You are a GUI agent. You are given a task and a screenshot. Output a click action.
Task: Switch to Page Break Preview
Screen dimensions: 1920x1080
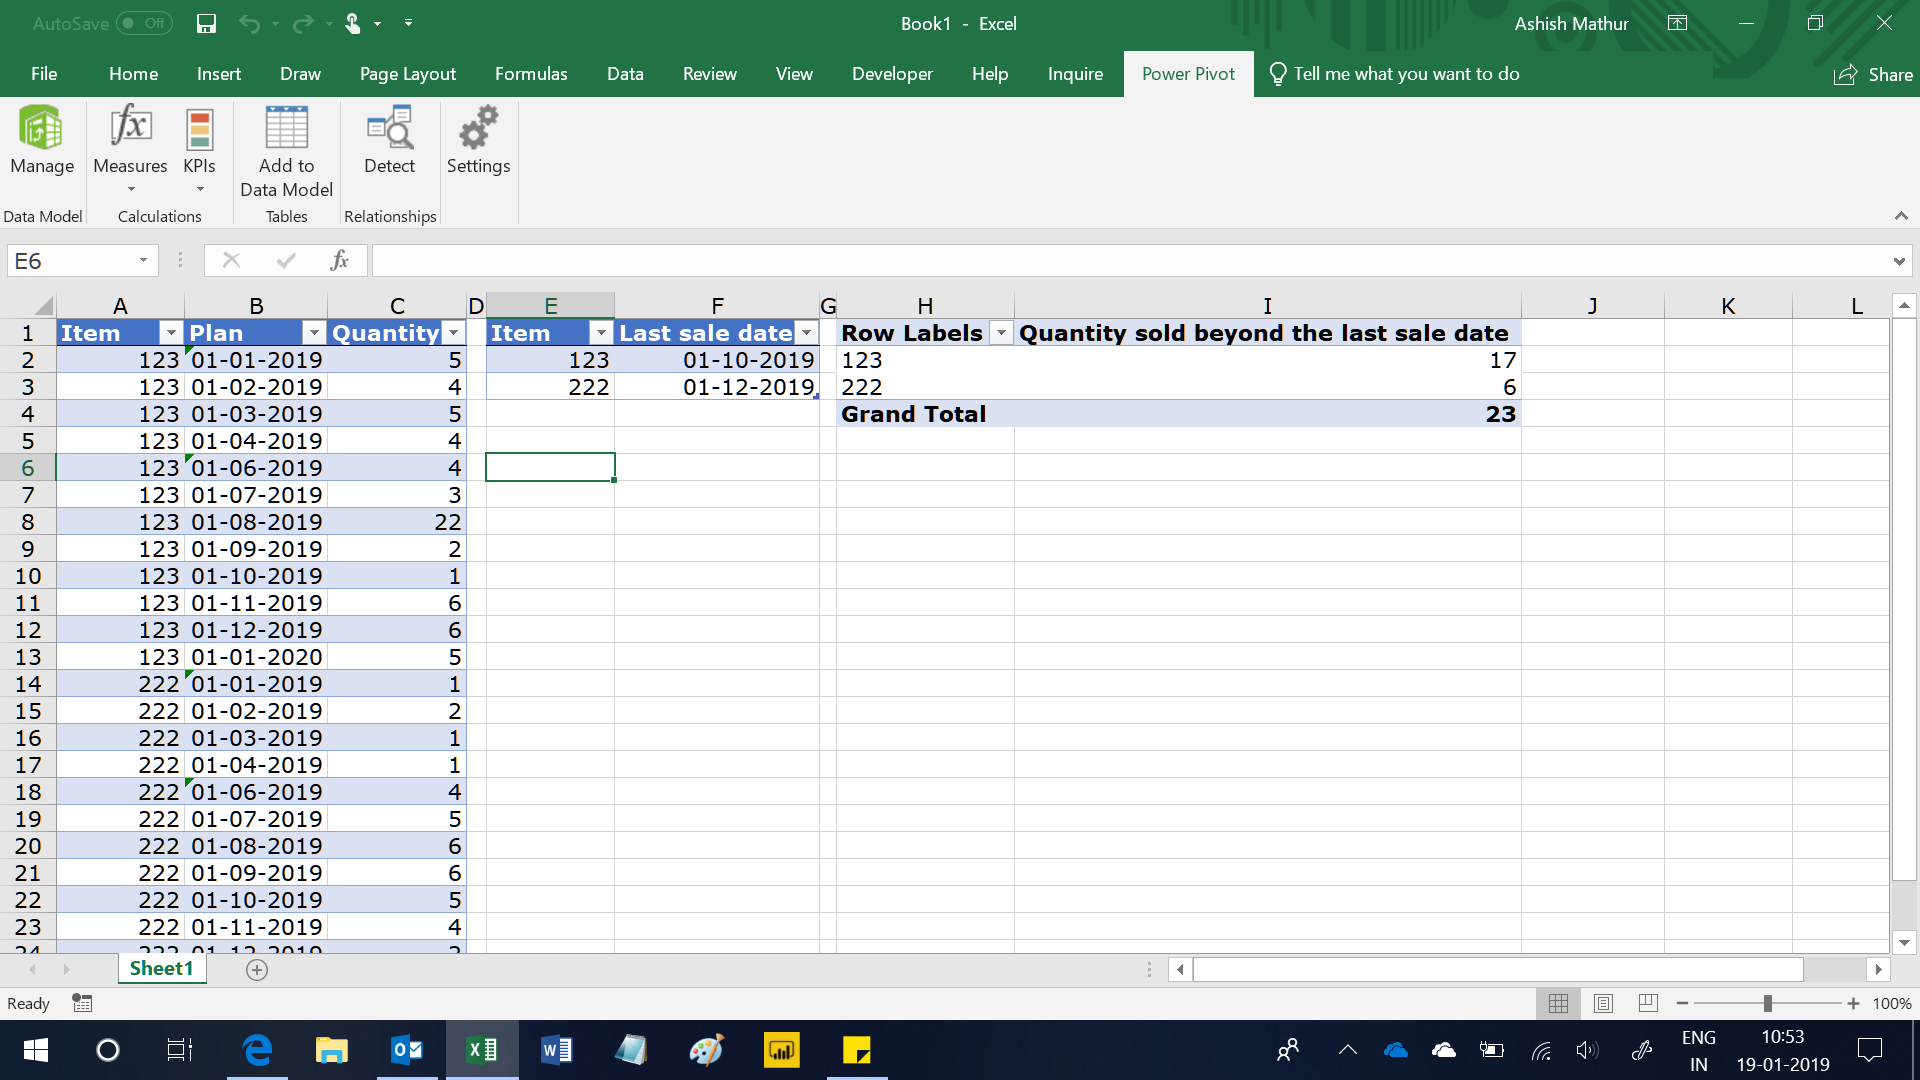1648,1003
